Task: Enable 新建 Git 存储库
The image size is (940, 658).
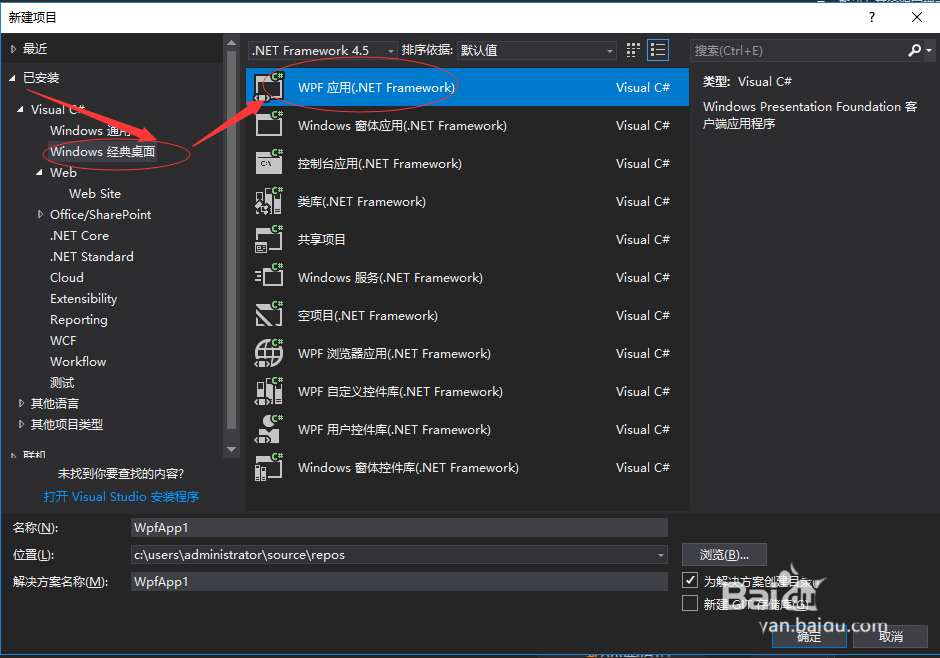Action: 689,602
